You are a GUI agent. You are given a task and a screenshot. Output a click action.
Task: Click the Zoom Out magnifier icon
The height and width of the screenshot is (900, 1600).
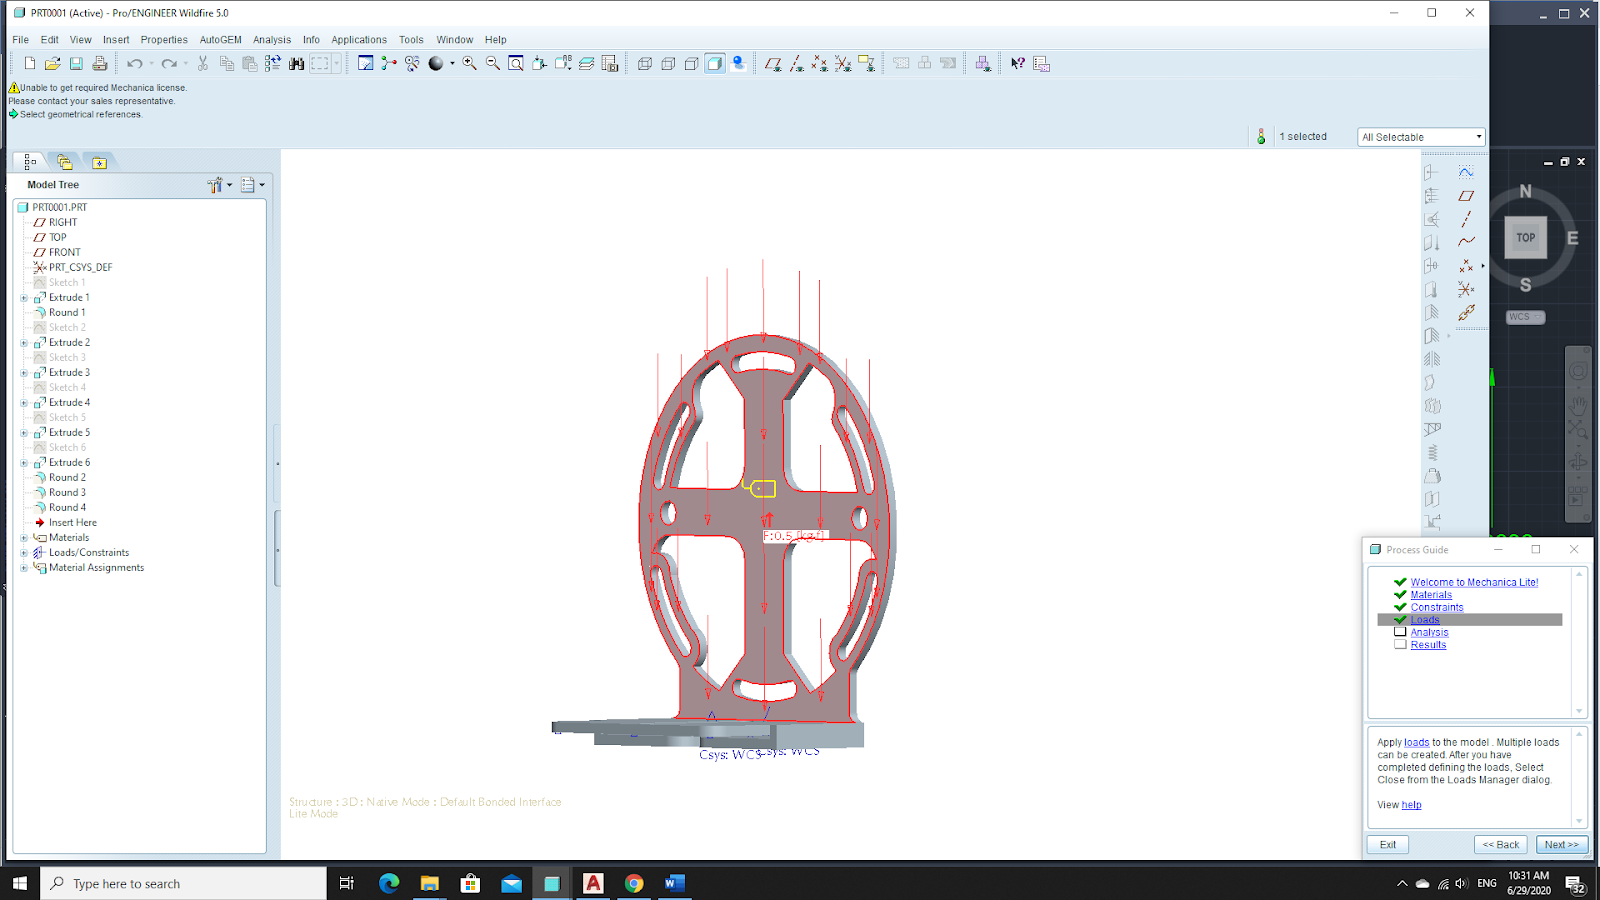click(x=493, y=64)
